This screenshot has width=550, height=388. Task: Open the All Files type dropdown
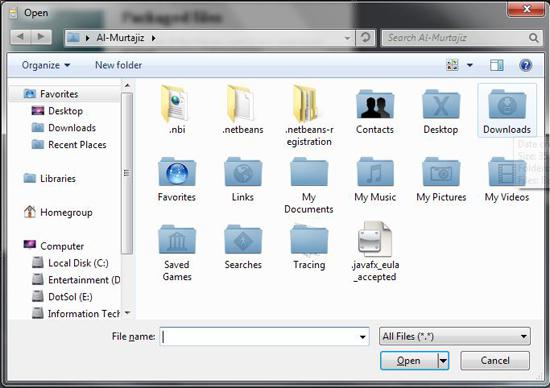point(455,336)
